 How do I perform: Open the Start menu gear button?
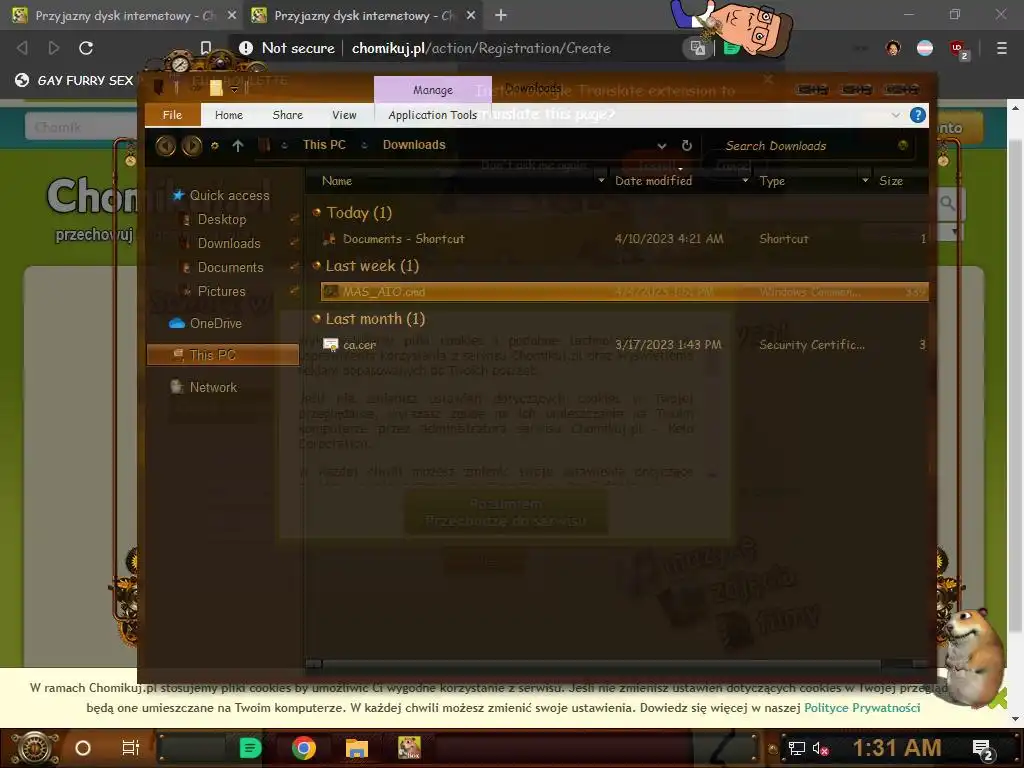click(35, 748)
